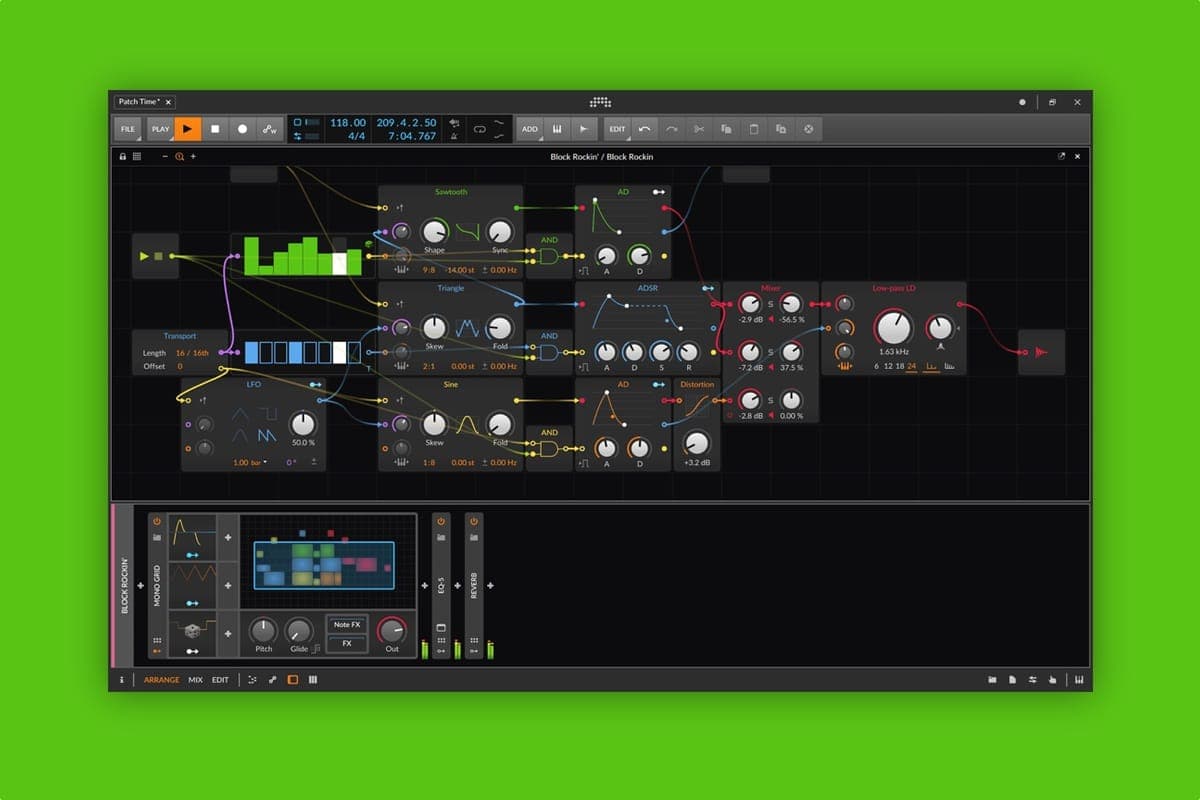Click the paste clipboard icon

click(x=754, y=129)
